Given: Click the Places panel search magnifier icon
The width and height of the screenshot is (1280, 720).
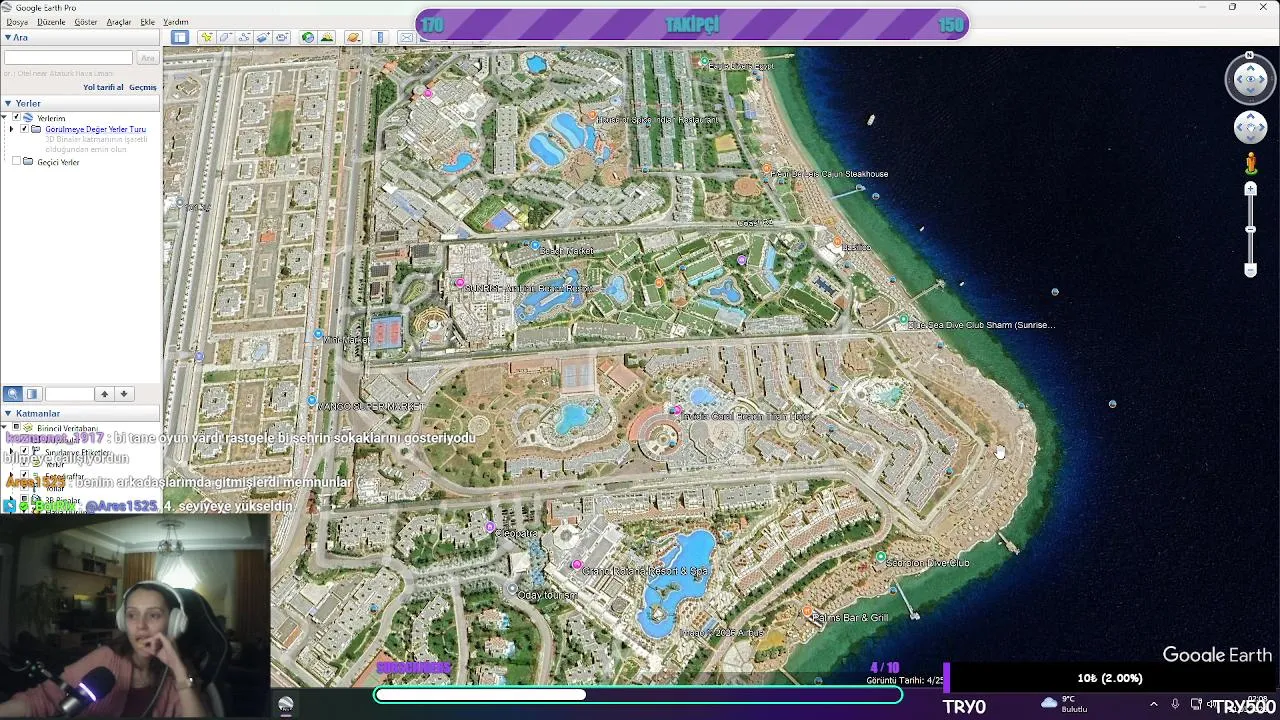Looking at the screenshot, I should (12, 394).
